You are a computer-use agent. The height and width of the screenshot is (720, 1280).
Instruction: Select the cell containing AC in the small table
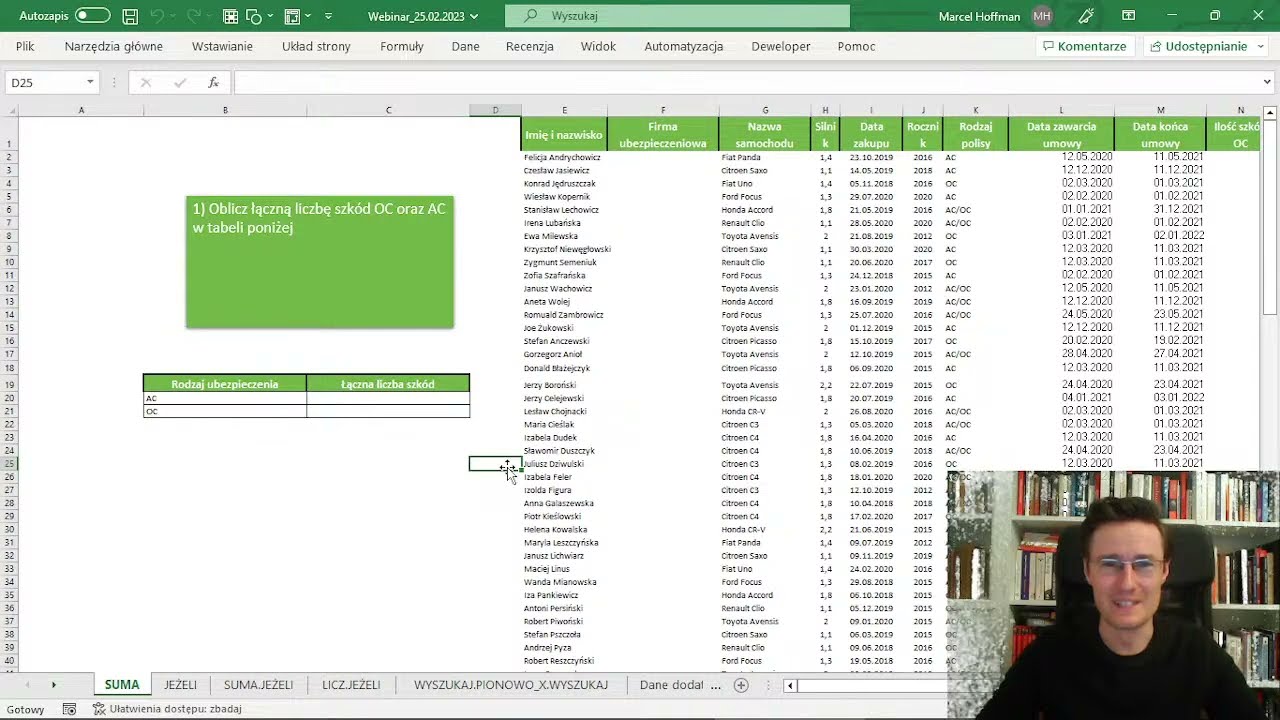(x=225, y=398)
